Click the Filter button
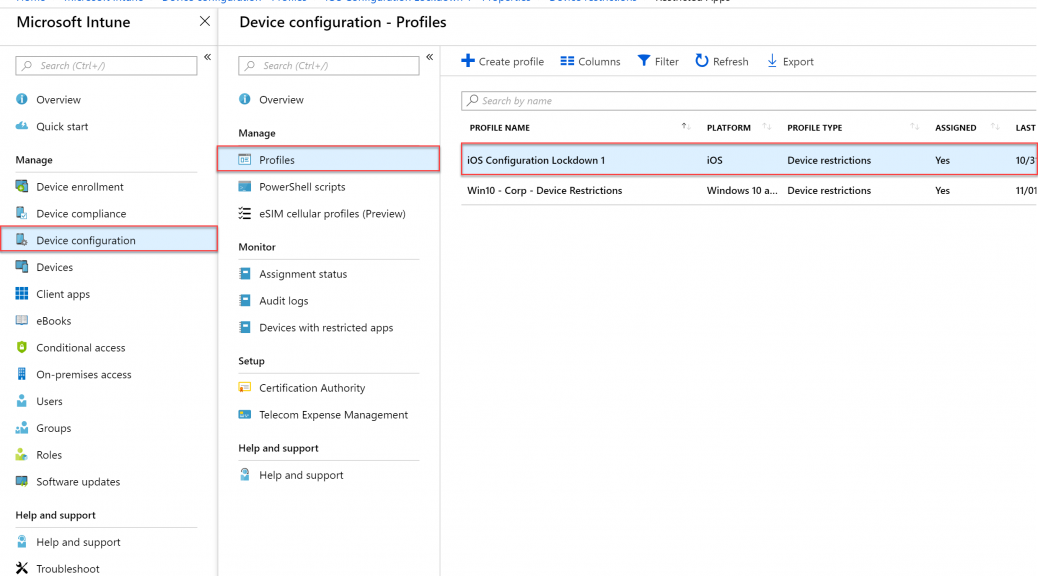 pos(658,61)
